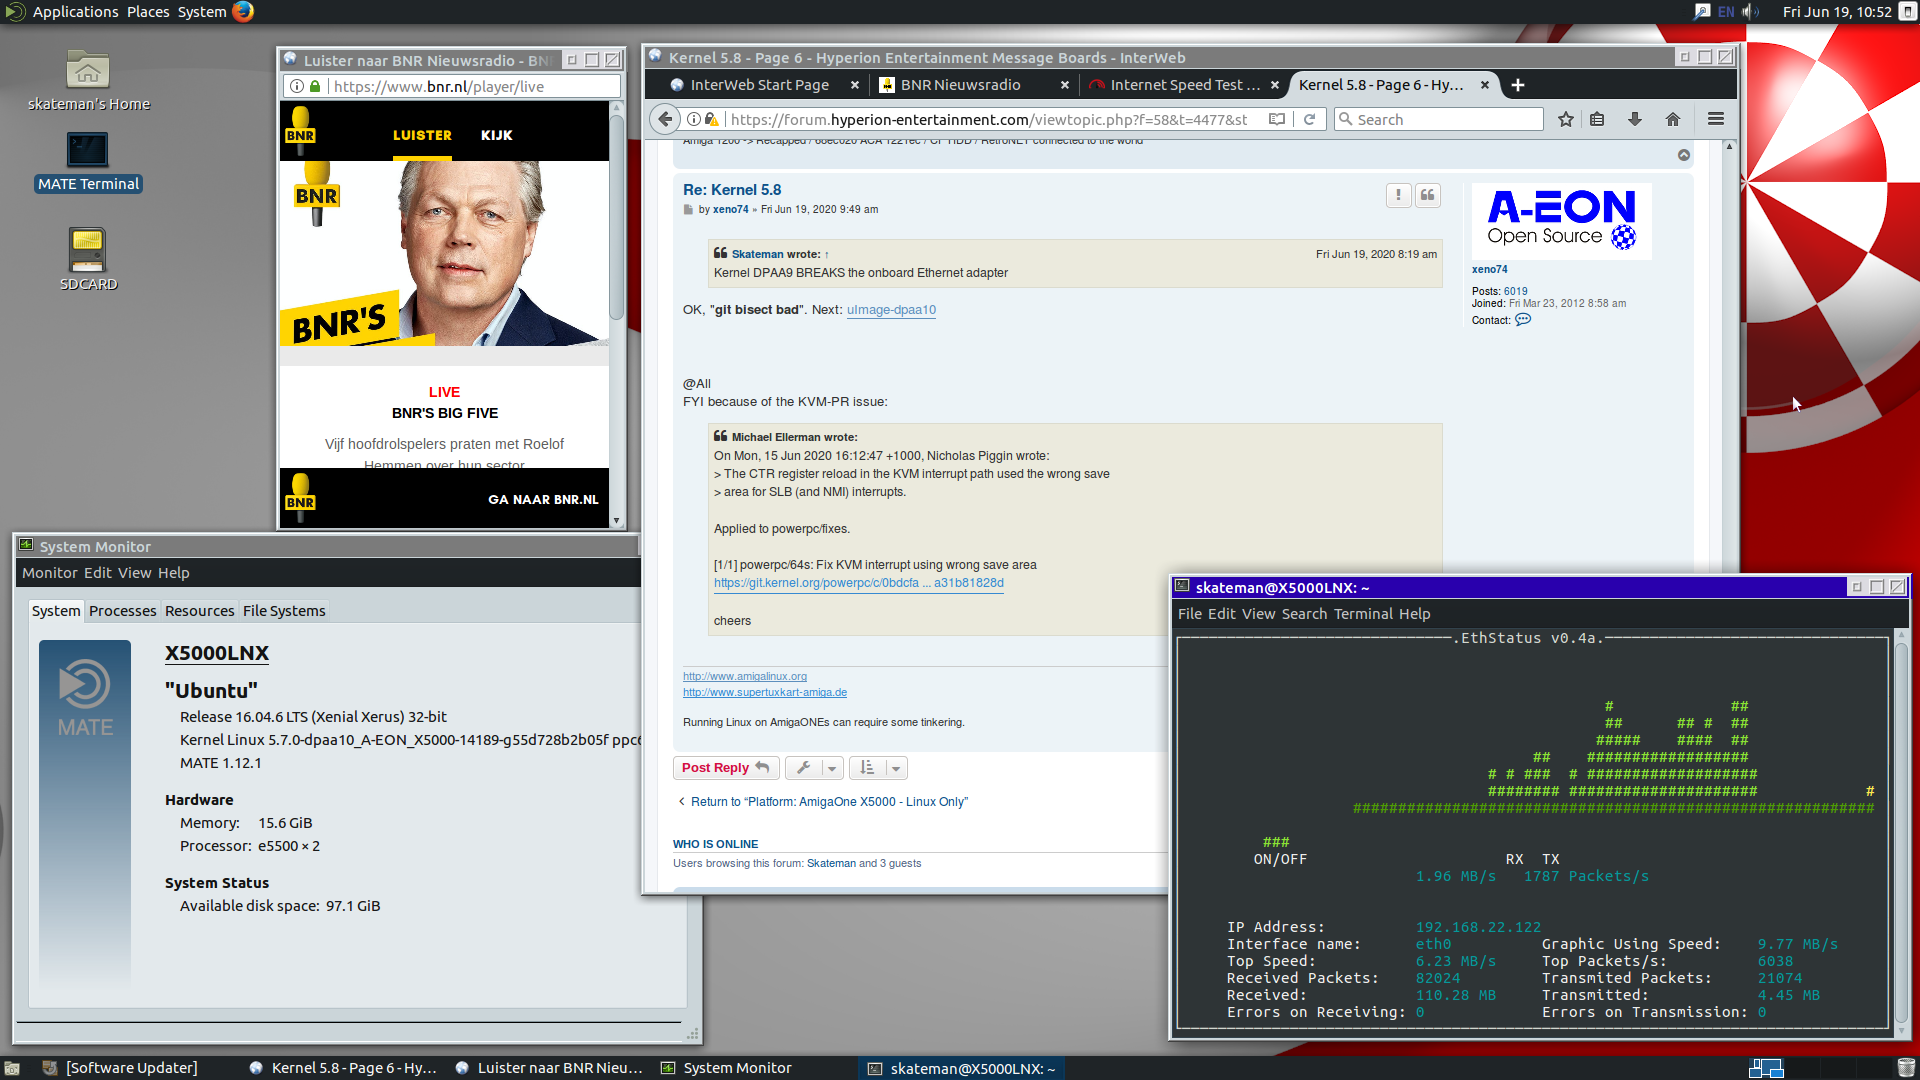1920x1080 pixels.
Task: Follow the uImage-dpaa10 link
Action: pyautogui.click(x=891, y=310)
